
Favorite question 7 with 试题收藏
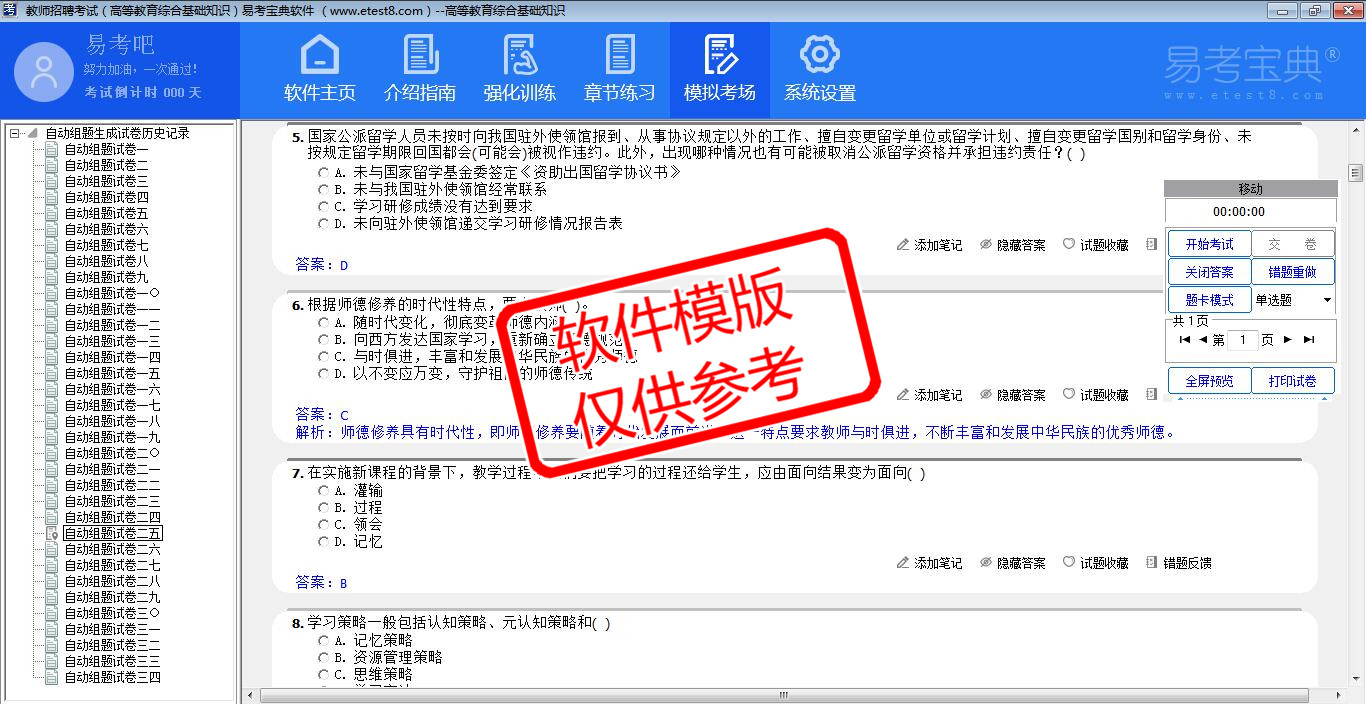[1096, 563]
